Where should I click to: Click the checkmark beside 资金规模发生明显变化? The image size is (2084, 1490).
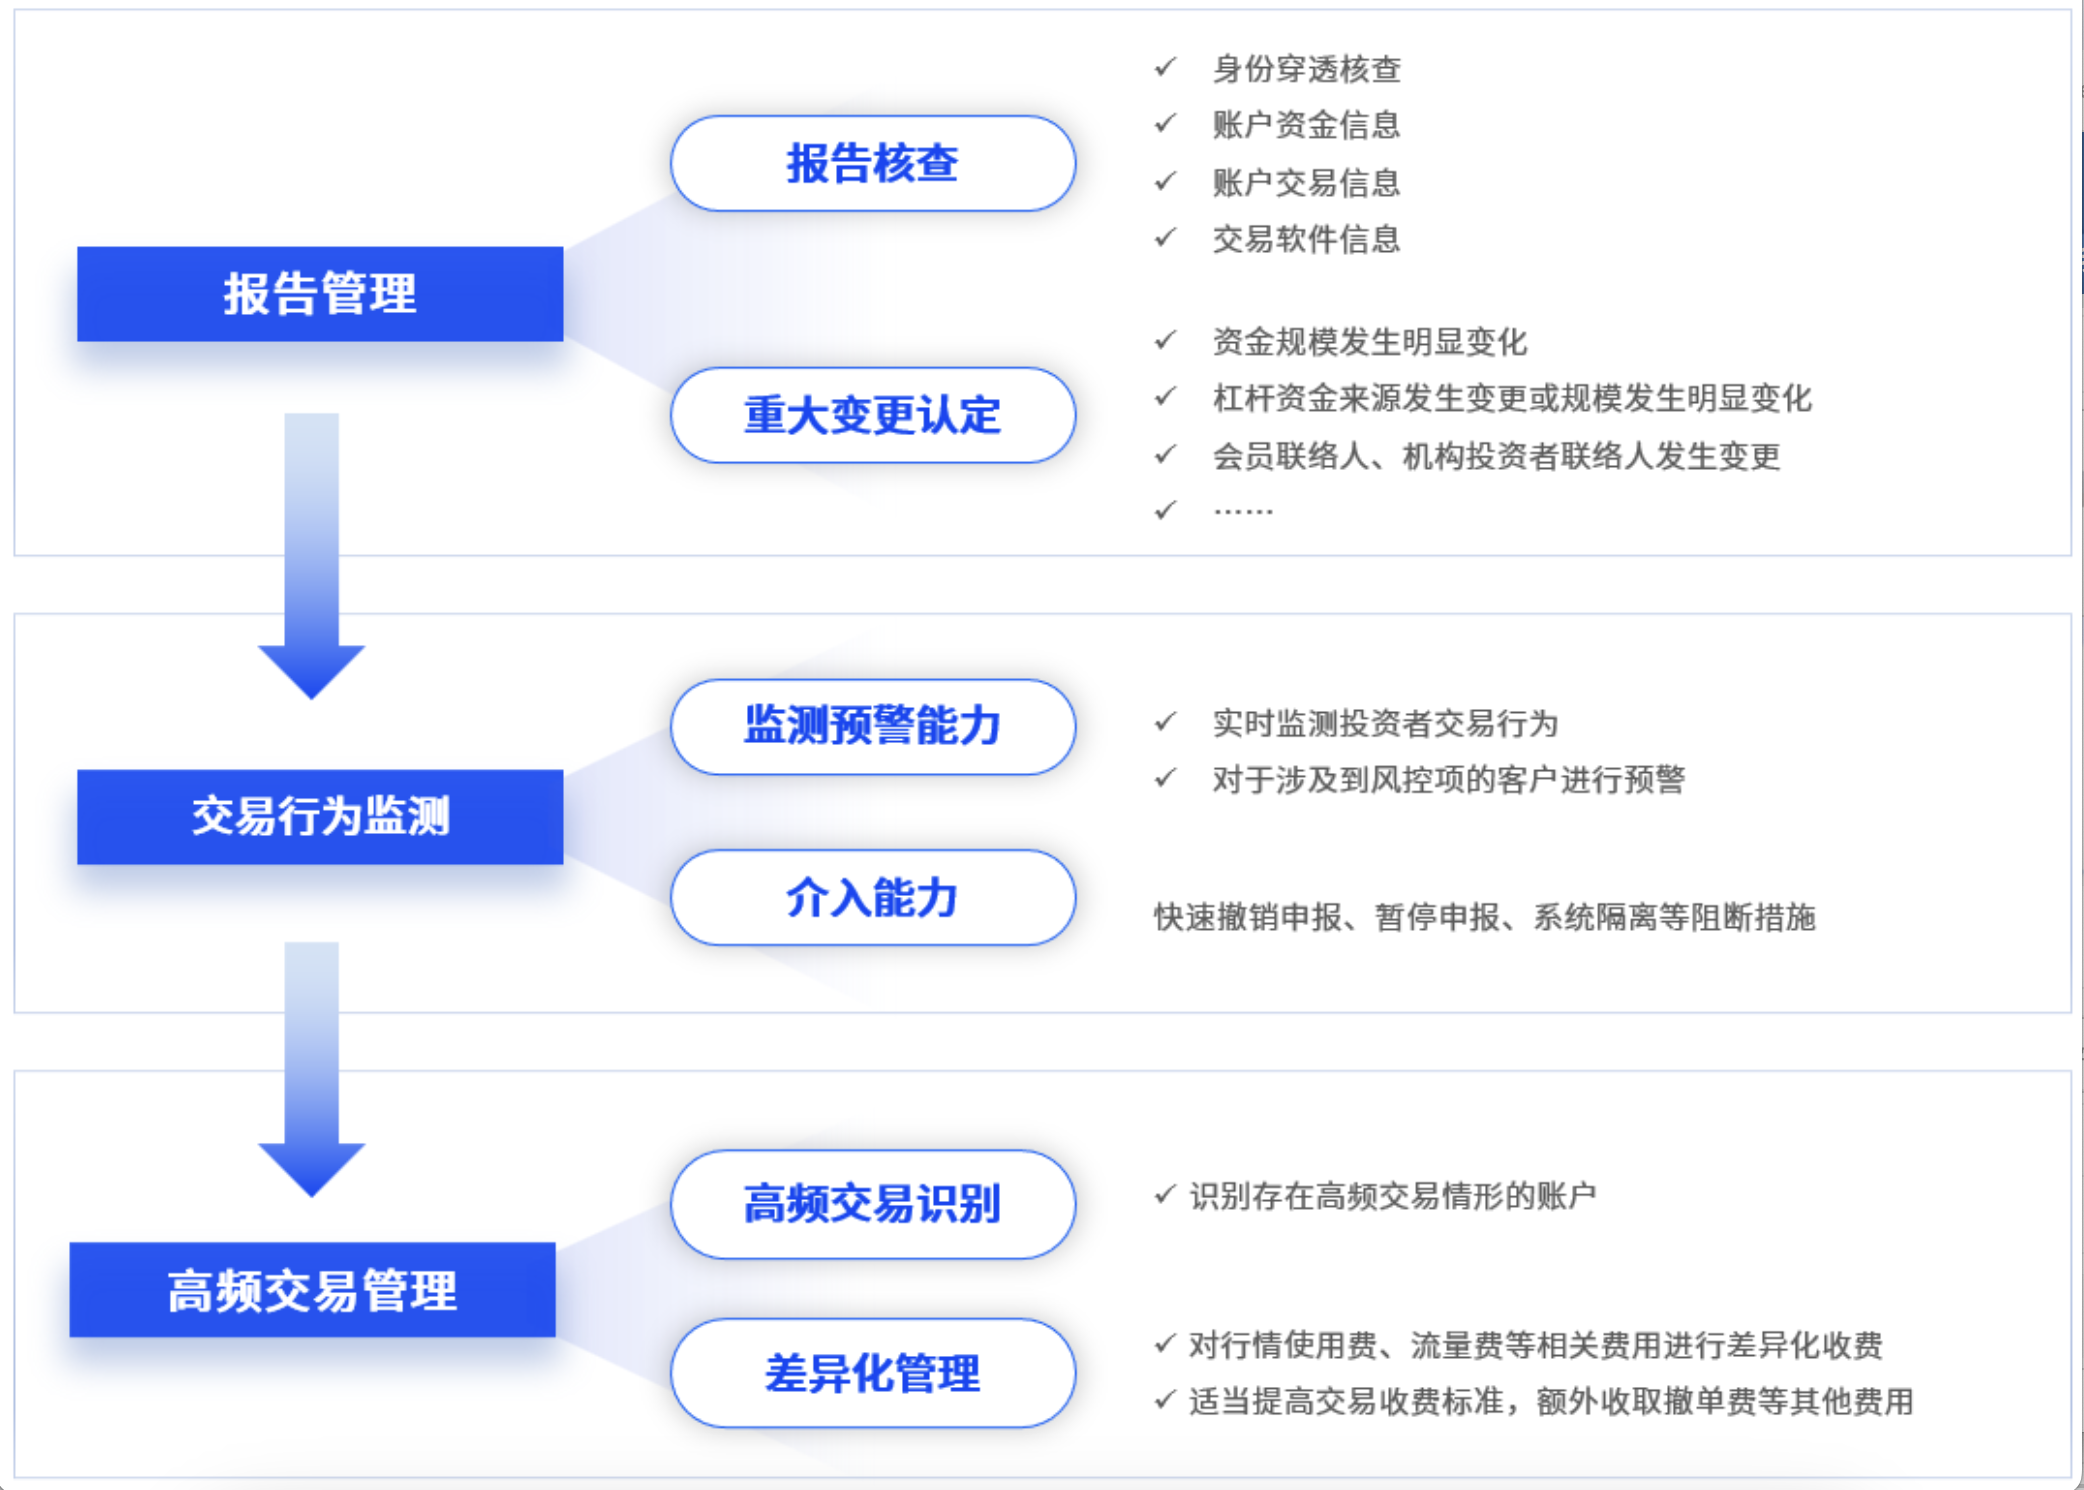(1165, 340)
